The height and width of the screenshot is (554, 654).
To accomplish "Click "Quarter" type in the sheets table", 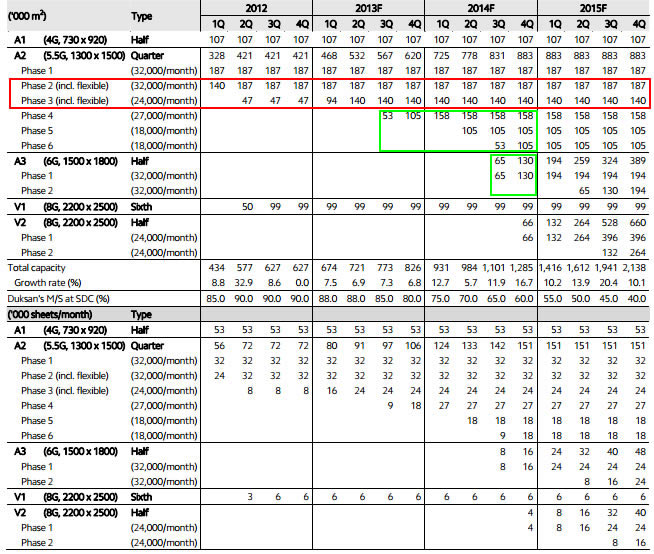I will coord(147,346).
